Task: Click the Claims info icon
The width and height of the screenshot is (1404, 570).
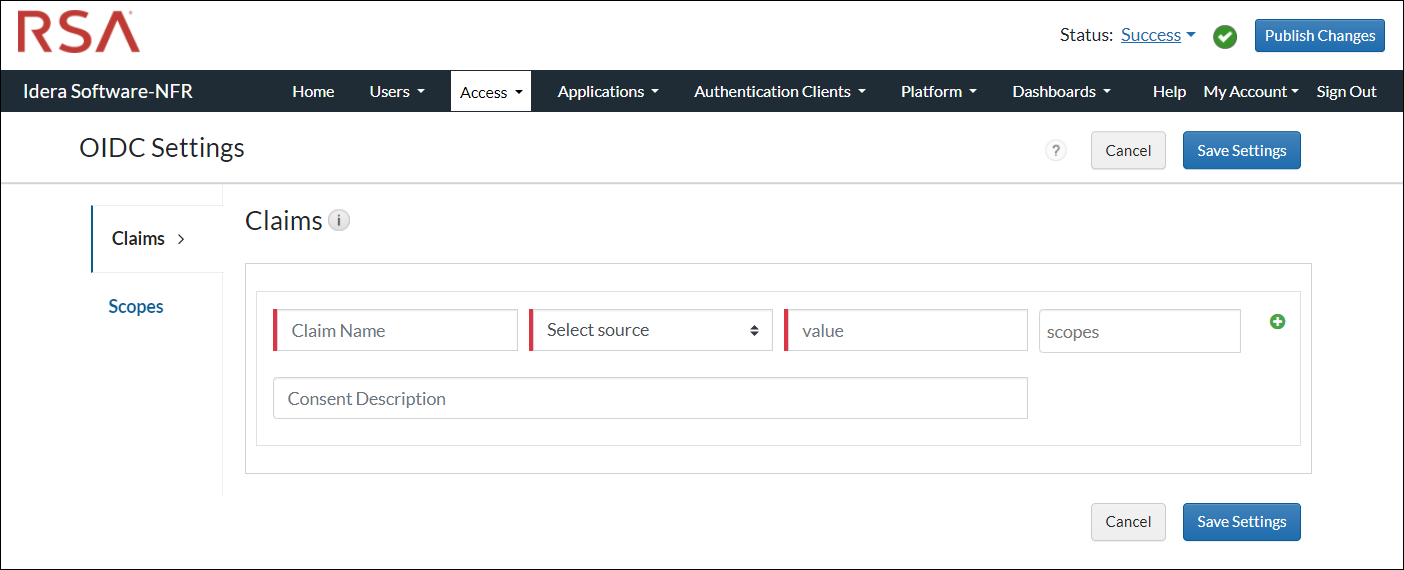Action: click(x=339, y=221)
